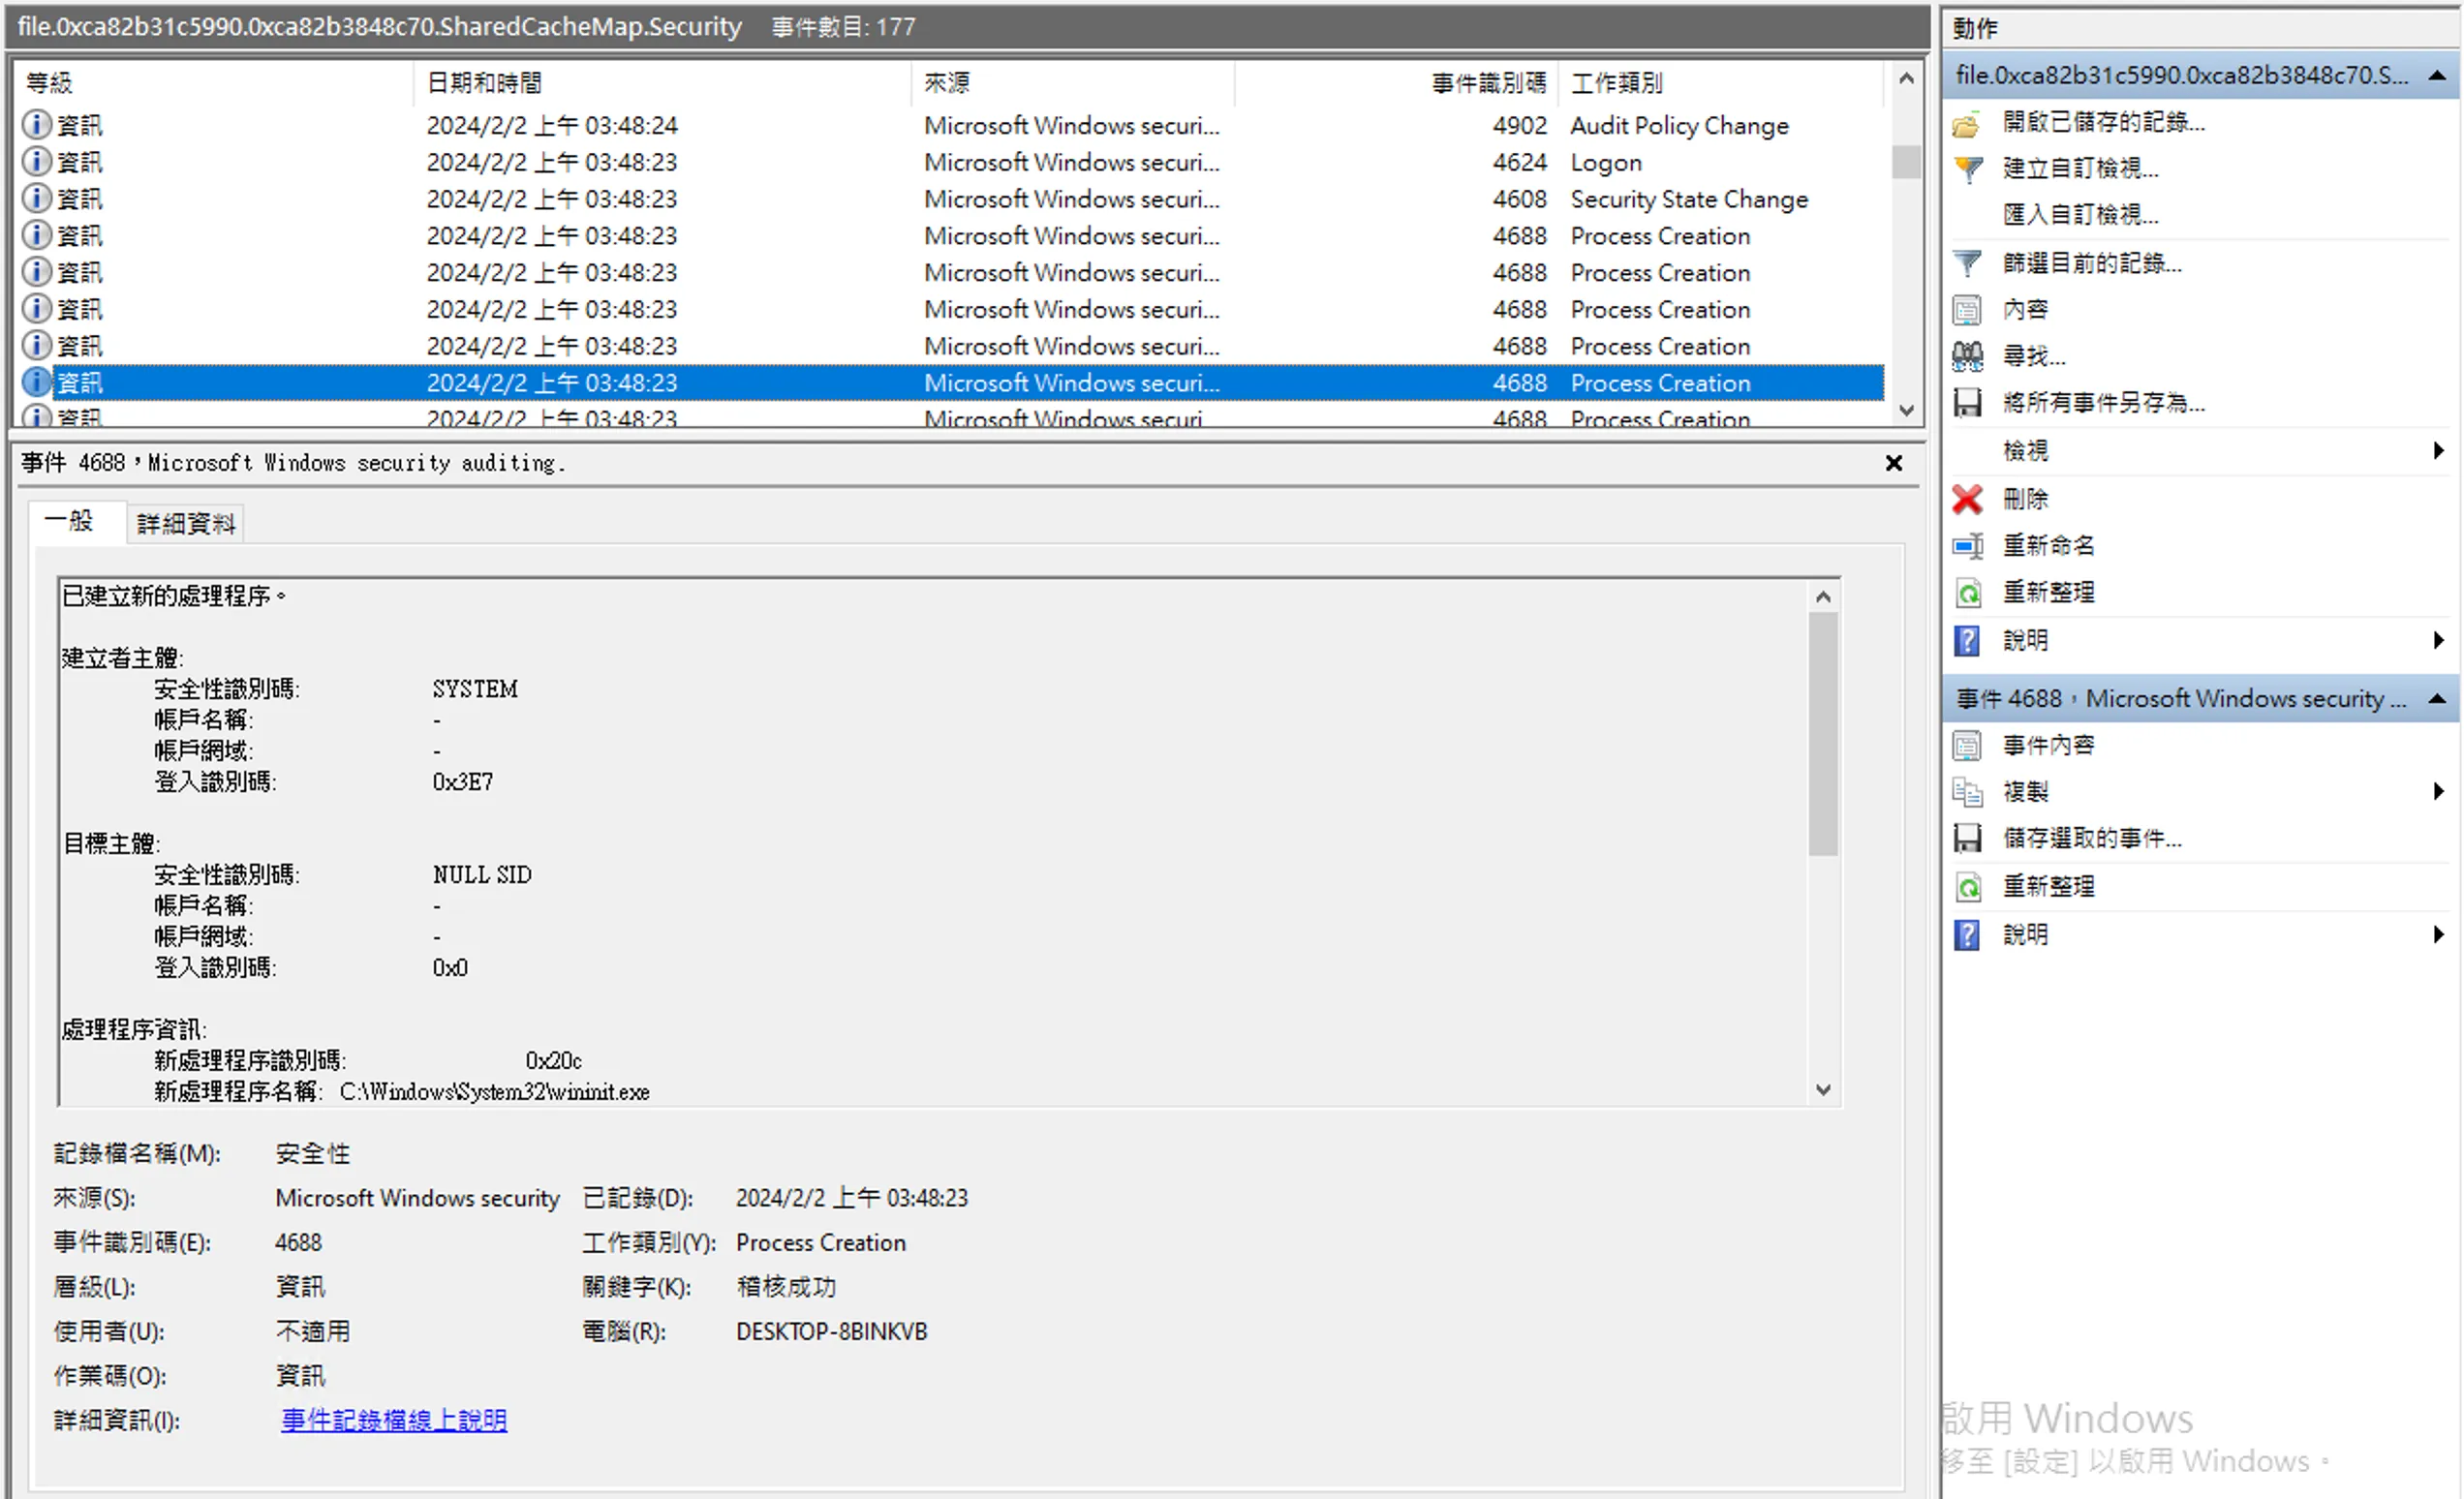Click the red X delete icon

coord(1967,499)
